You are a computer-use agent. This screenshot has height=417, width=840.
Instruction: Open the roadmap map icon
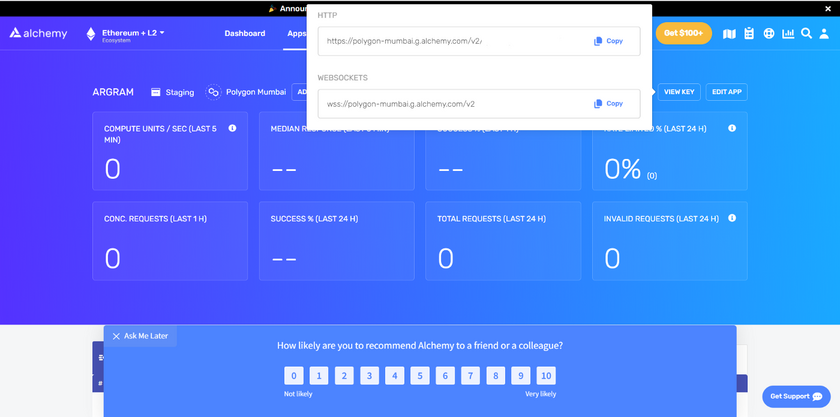click(729, 34)
